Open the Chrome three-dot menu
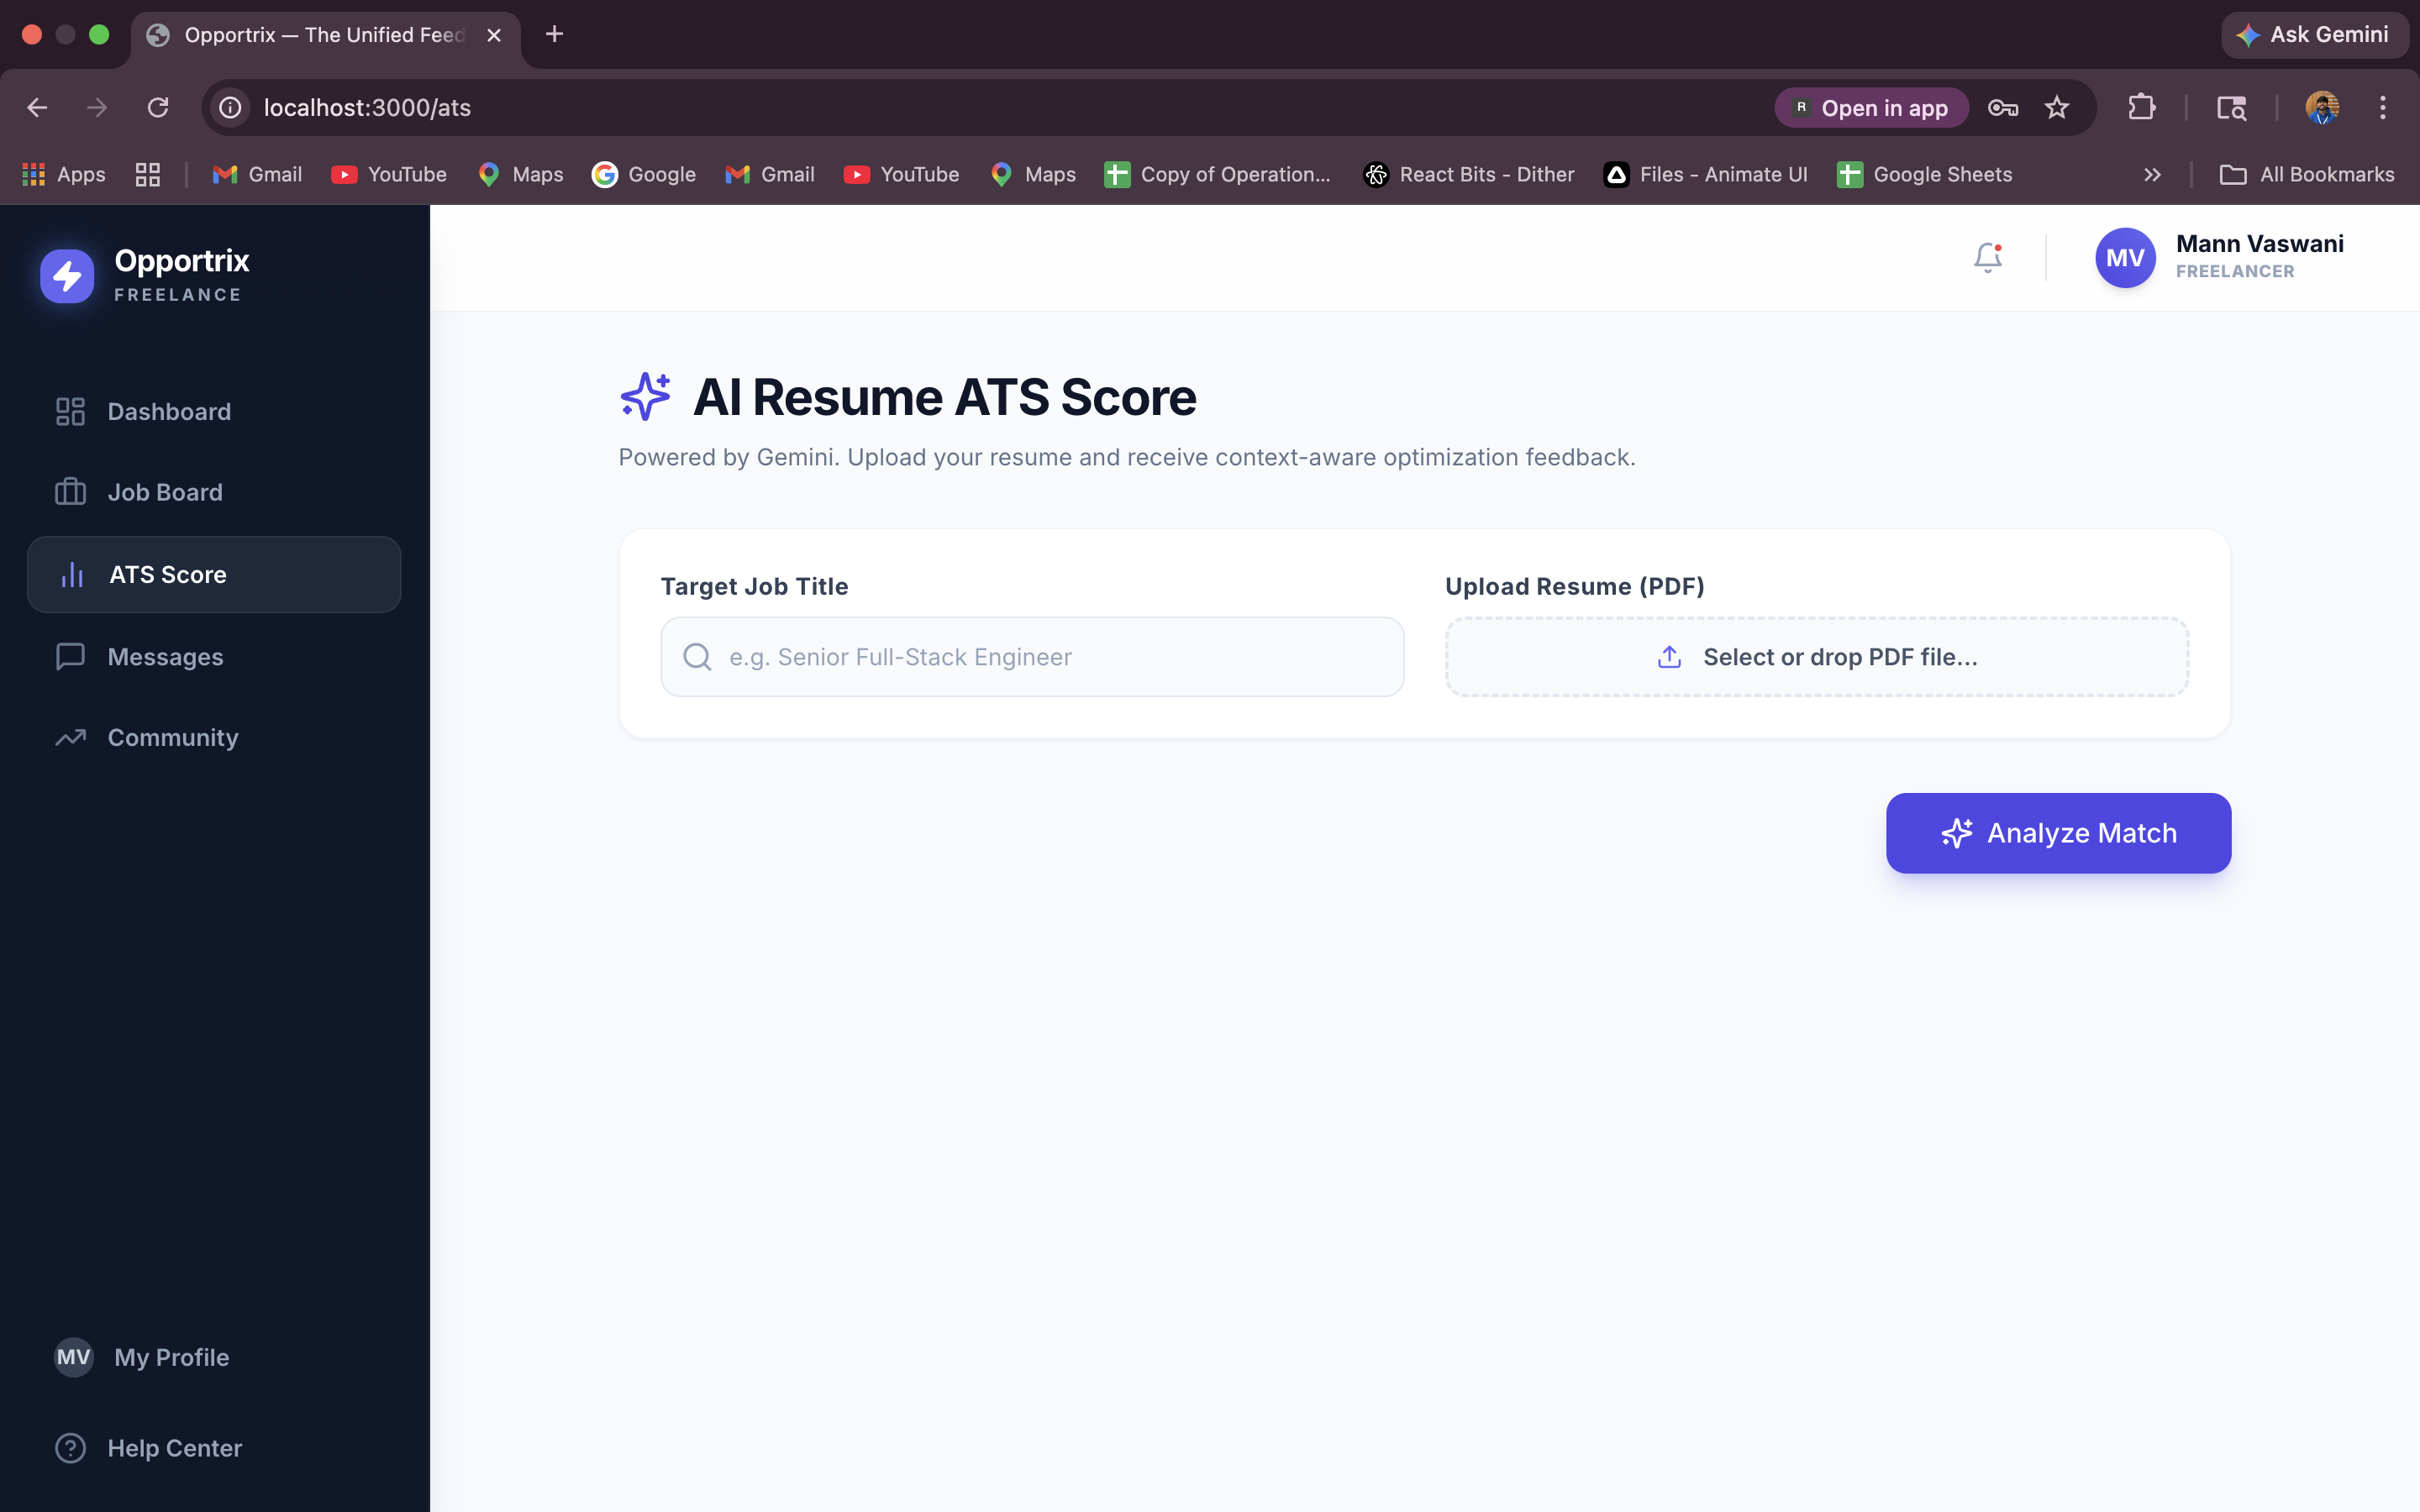This screenshot has width=2420, height=1512. pos(2383,108)
